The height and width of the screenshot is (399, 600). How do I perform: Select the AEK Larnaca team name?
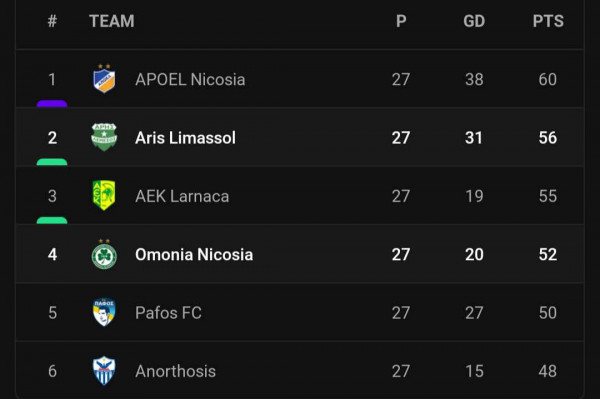(182, 196)
